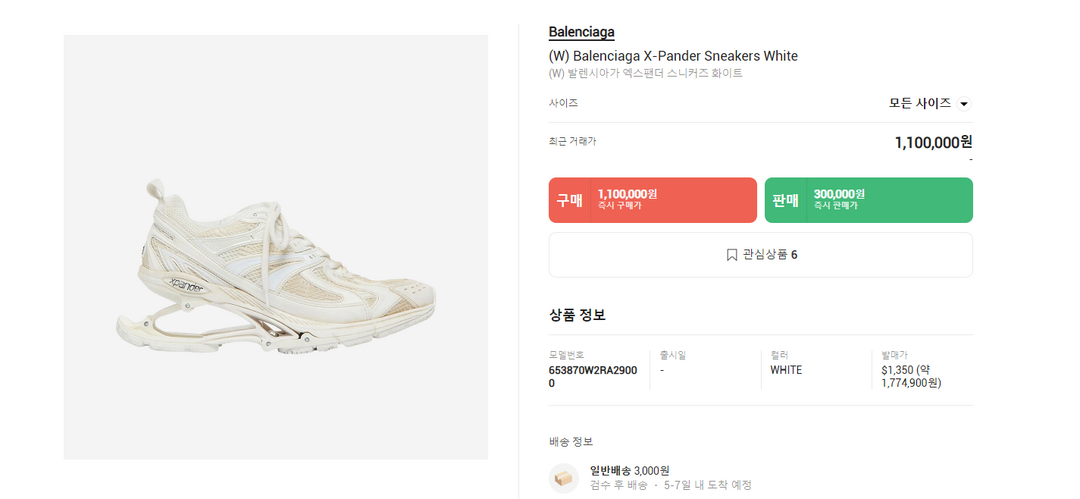Image resolution: width=1080 pixels, height=499 pixels.
Task: Click the 배송 정보 section heading
Action: pos(571,441)
